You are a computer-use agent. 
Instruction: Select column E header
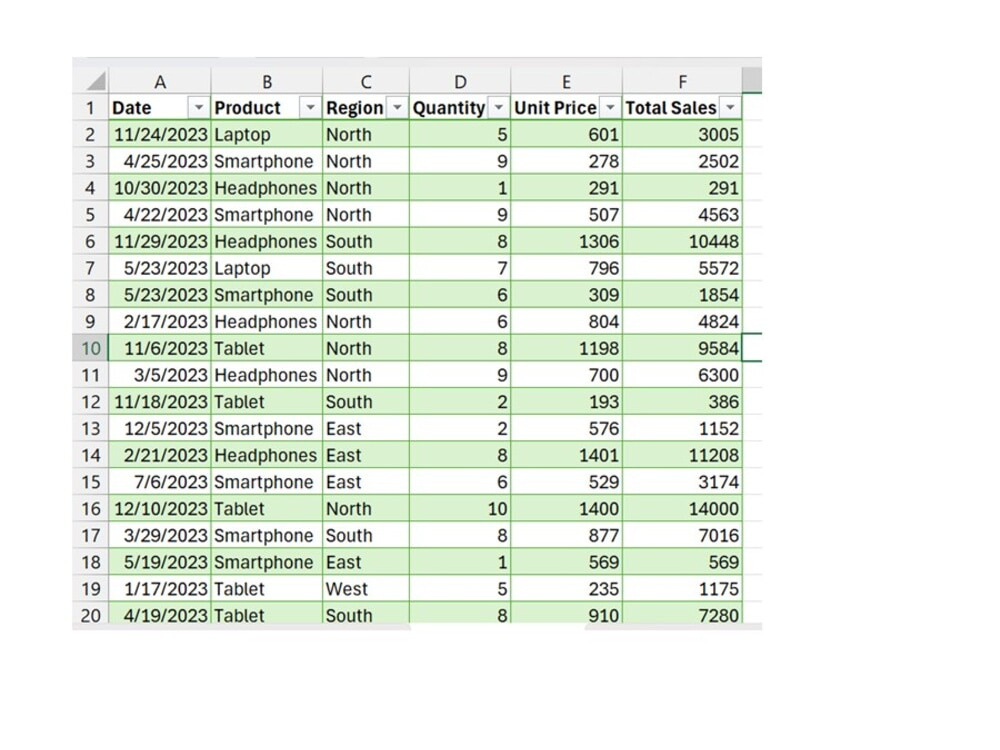pyautogui.click(x=566, y=82)
